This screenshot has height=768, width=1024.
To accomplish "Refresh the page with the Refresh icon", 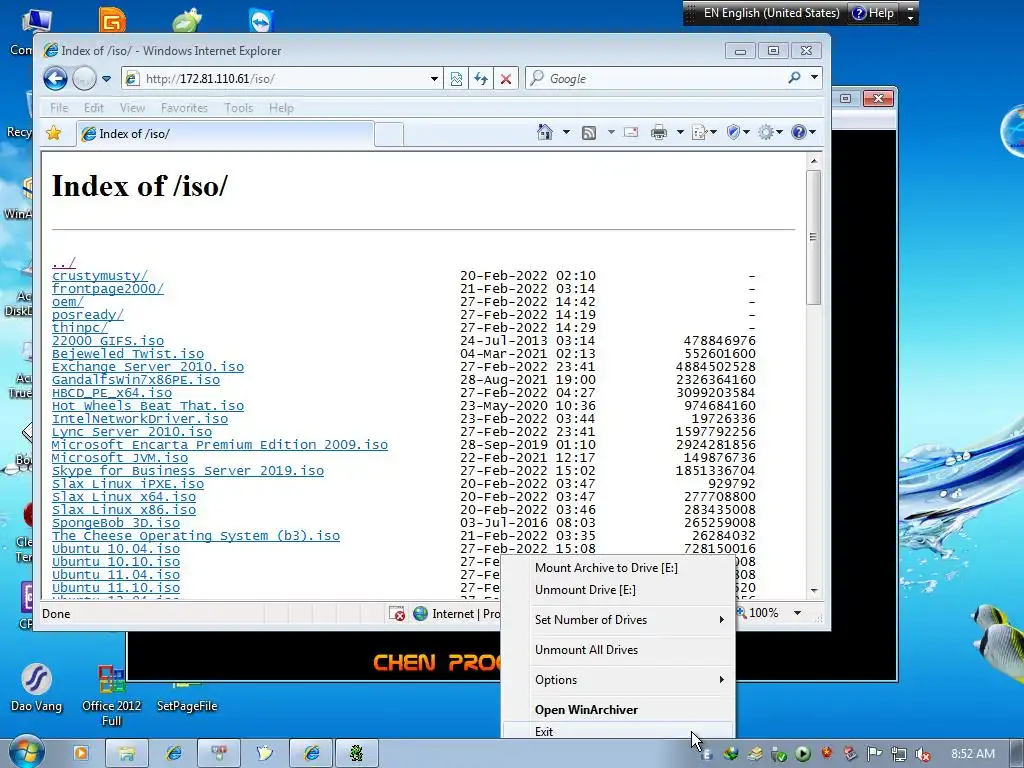I will (x=481, y=79).
